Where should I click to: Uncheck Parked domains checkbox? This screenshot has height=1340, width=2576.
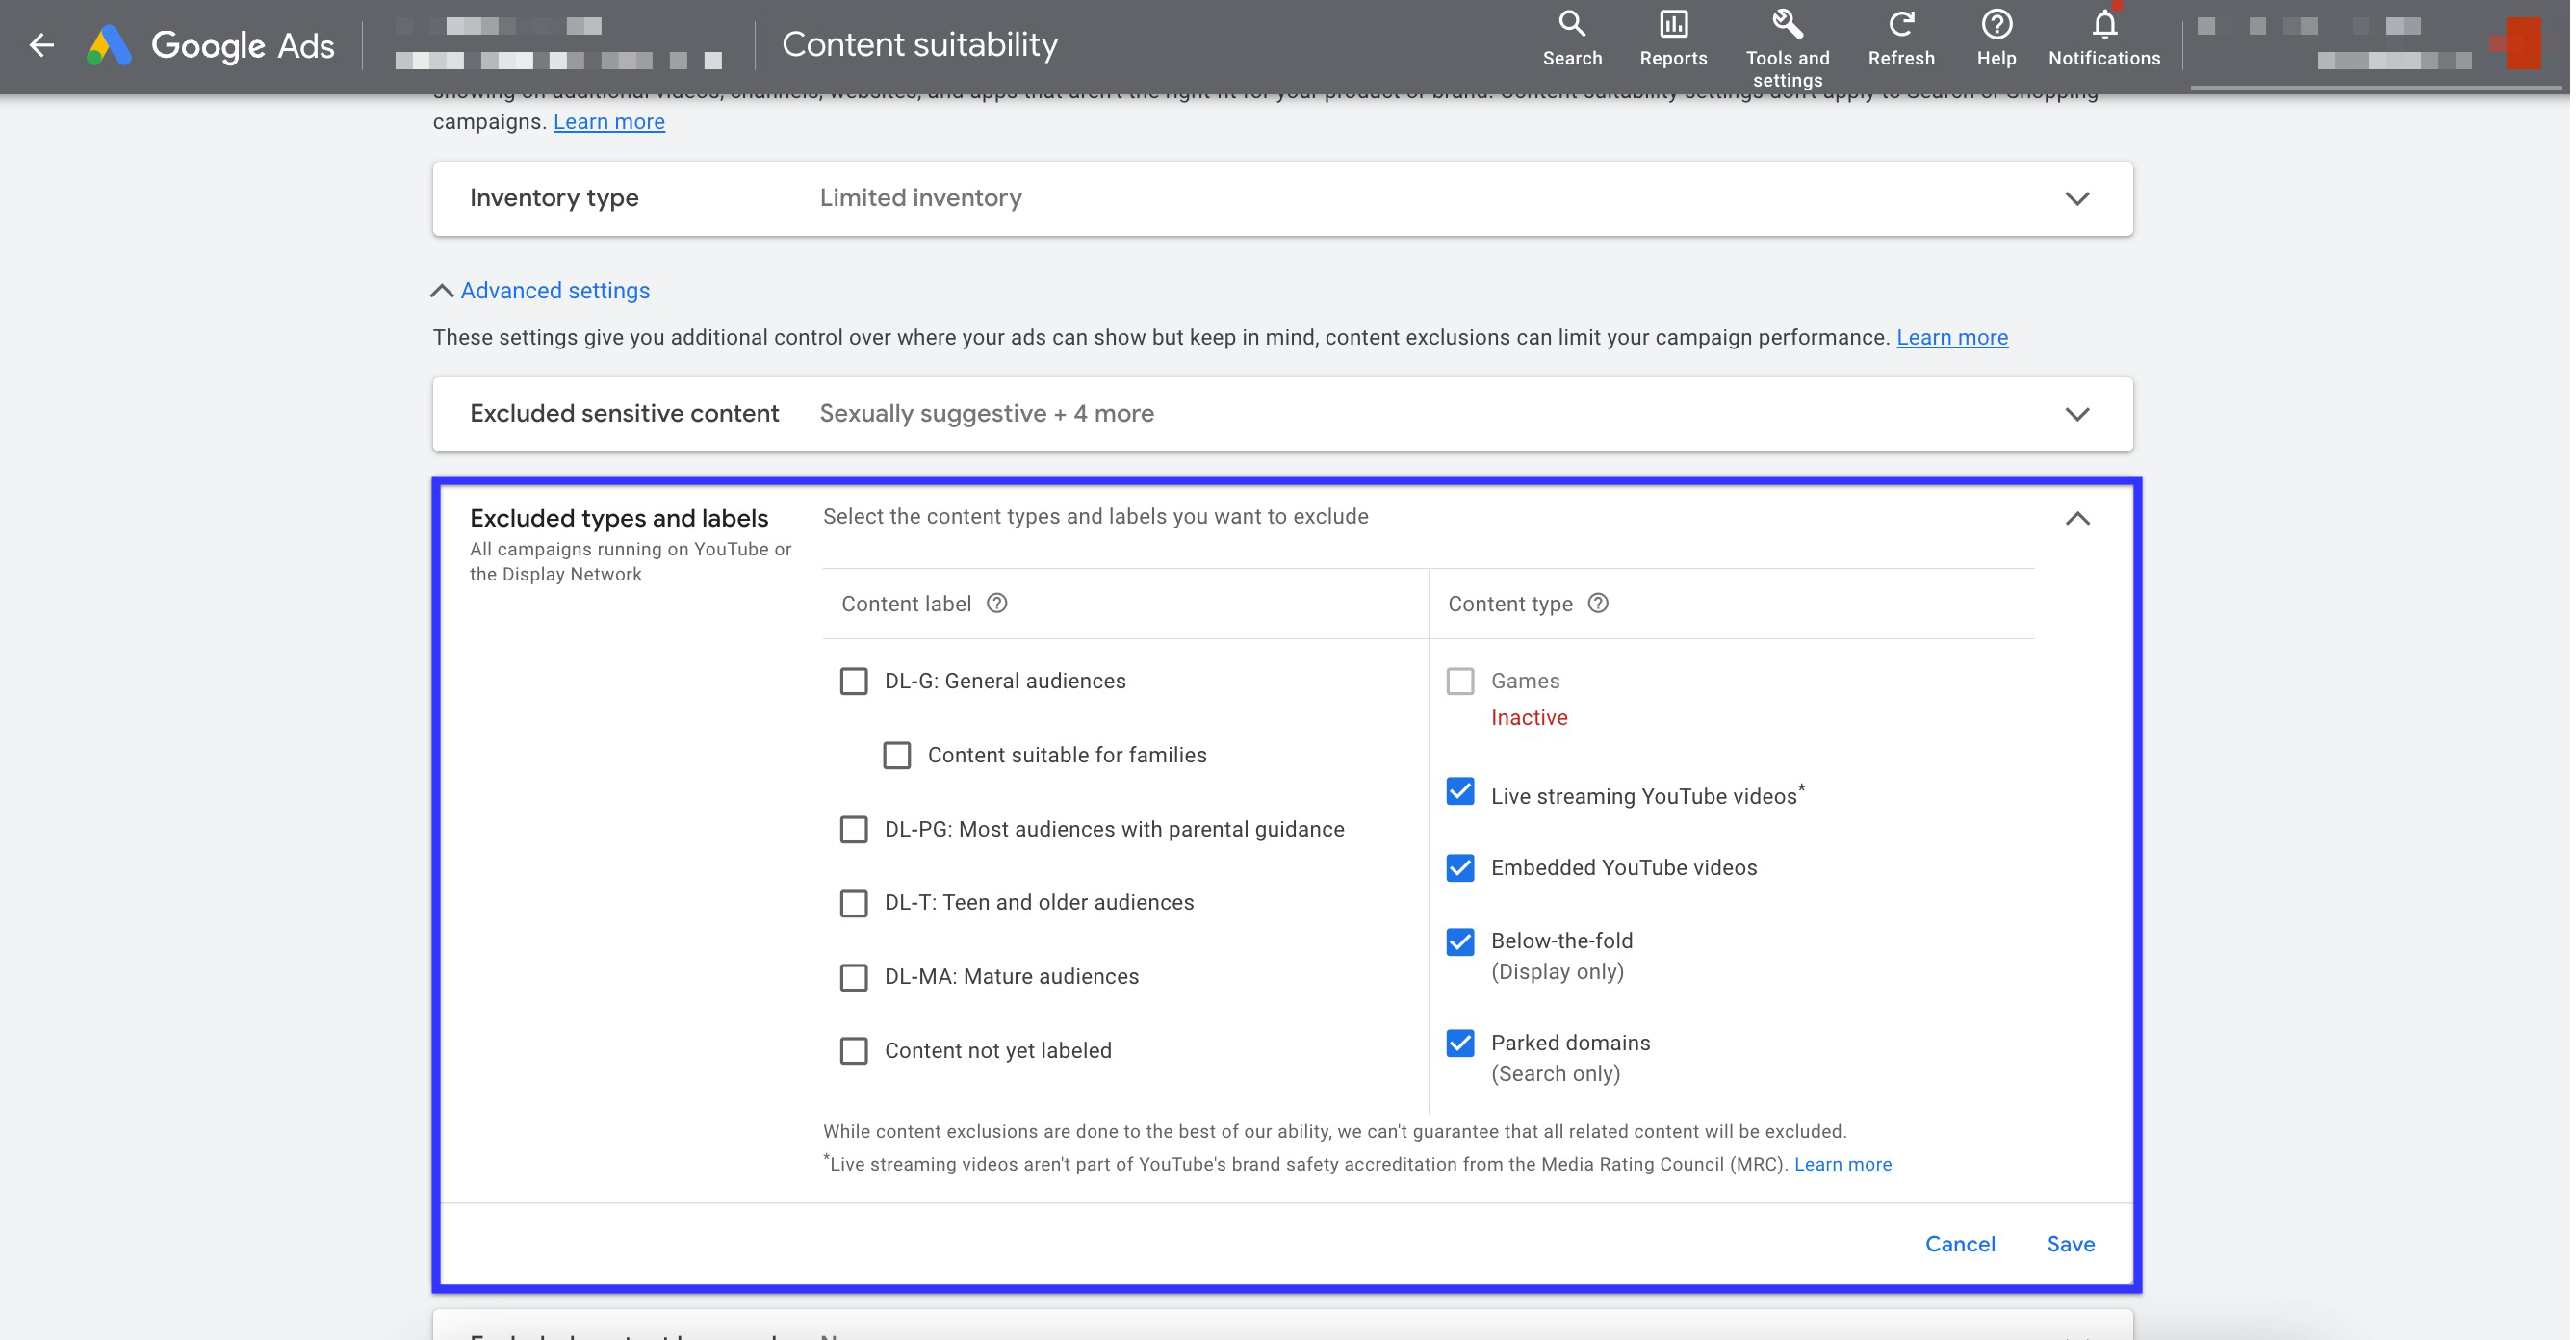pos(1459,1043)
